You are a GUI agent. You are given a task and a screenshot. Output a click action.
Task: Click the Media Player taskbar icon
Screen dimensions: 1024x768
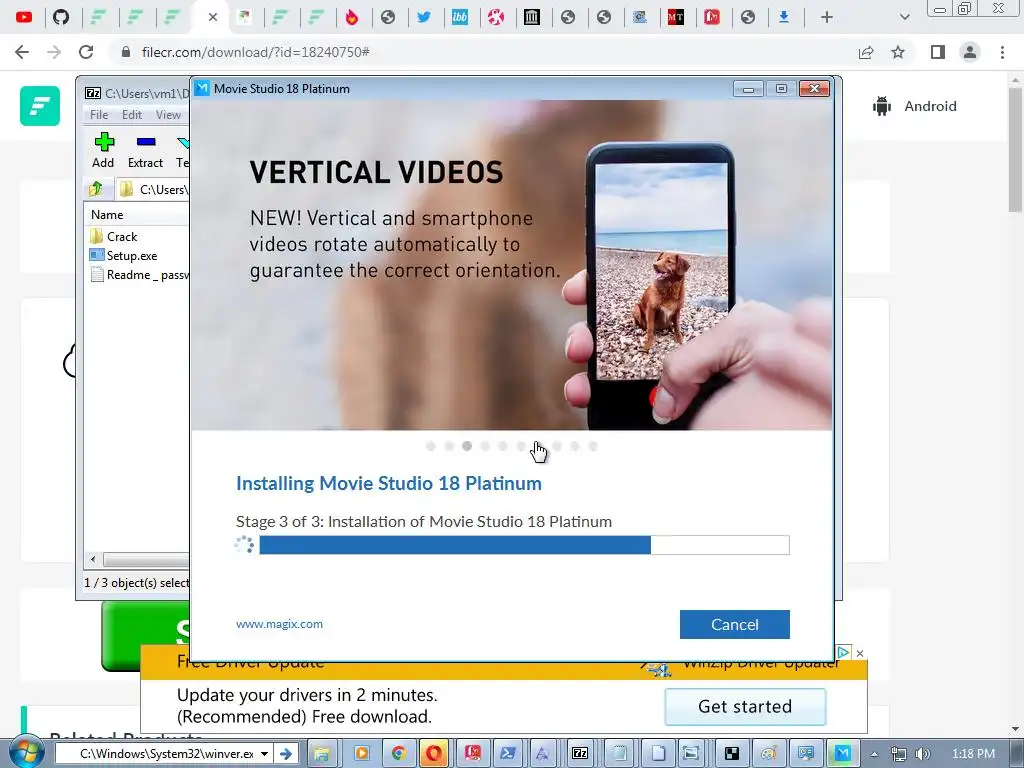coord(361,754)
